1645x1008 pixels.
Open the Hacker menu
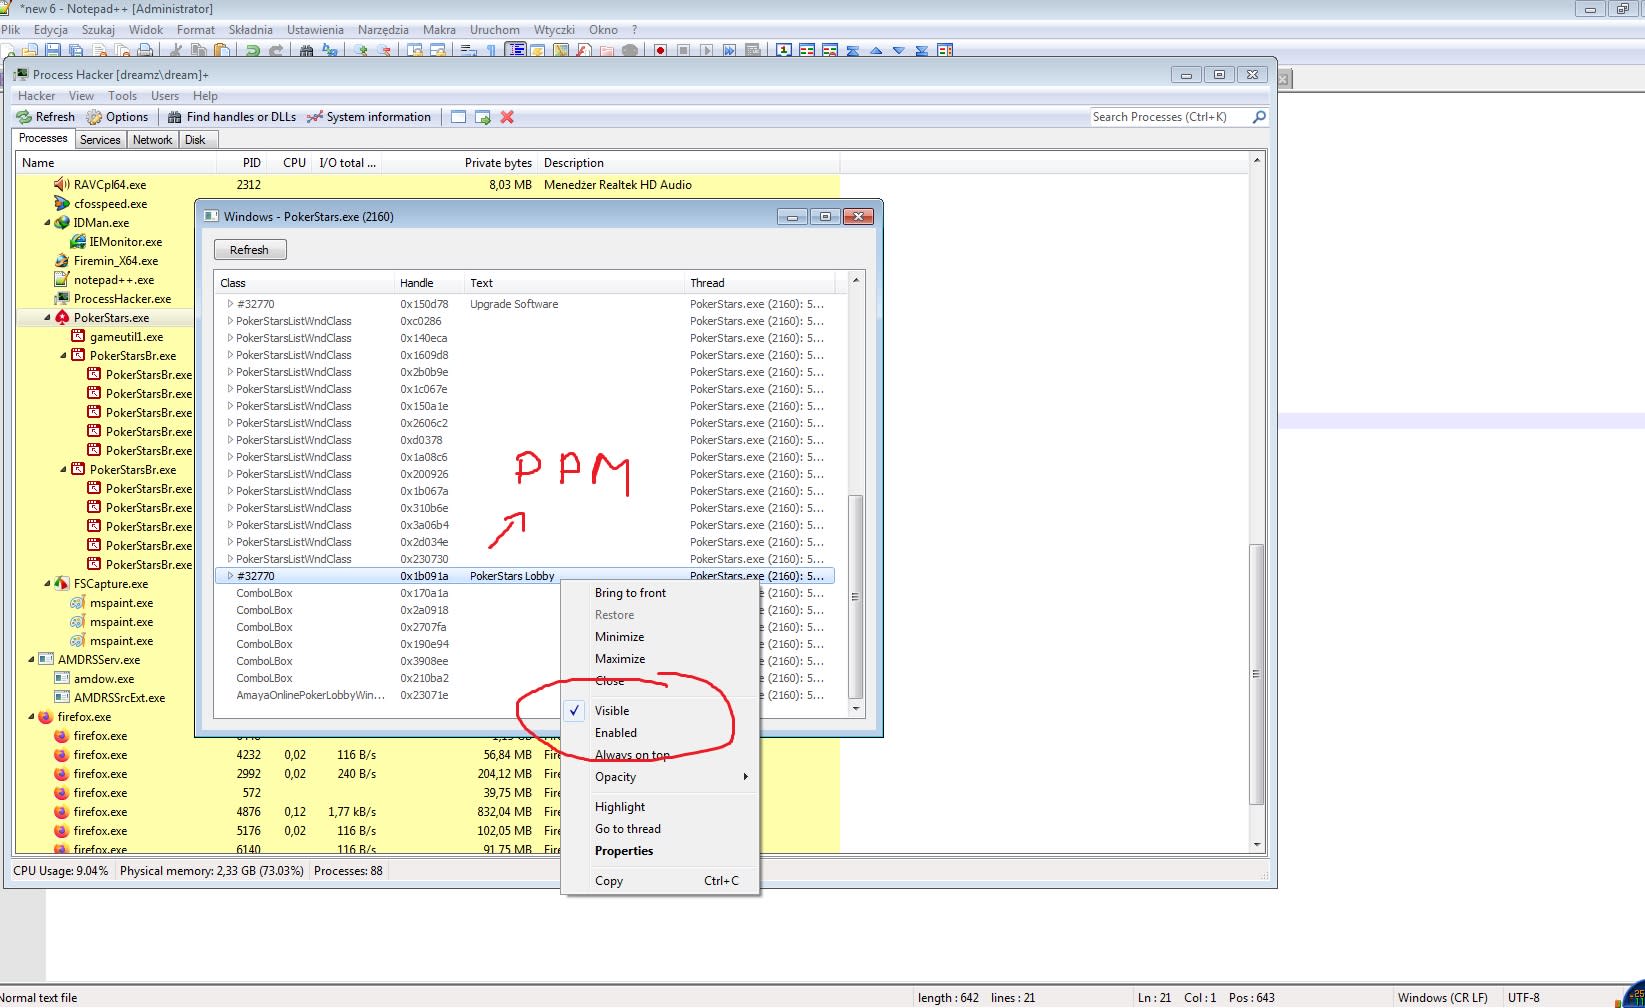click(x=37, y=96)
